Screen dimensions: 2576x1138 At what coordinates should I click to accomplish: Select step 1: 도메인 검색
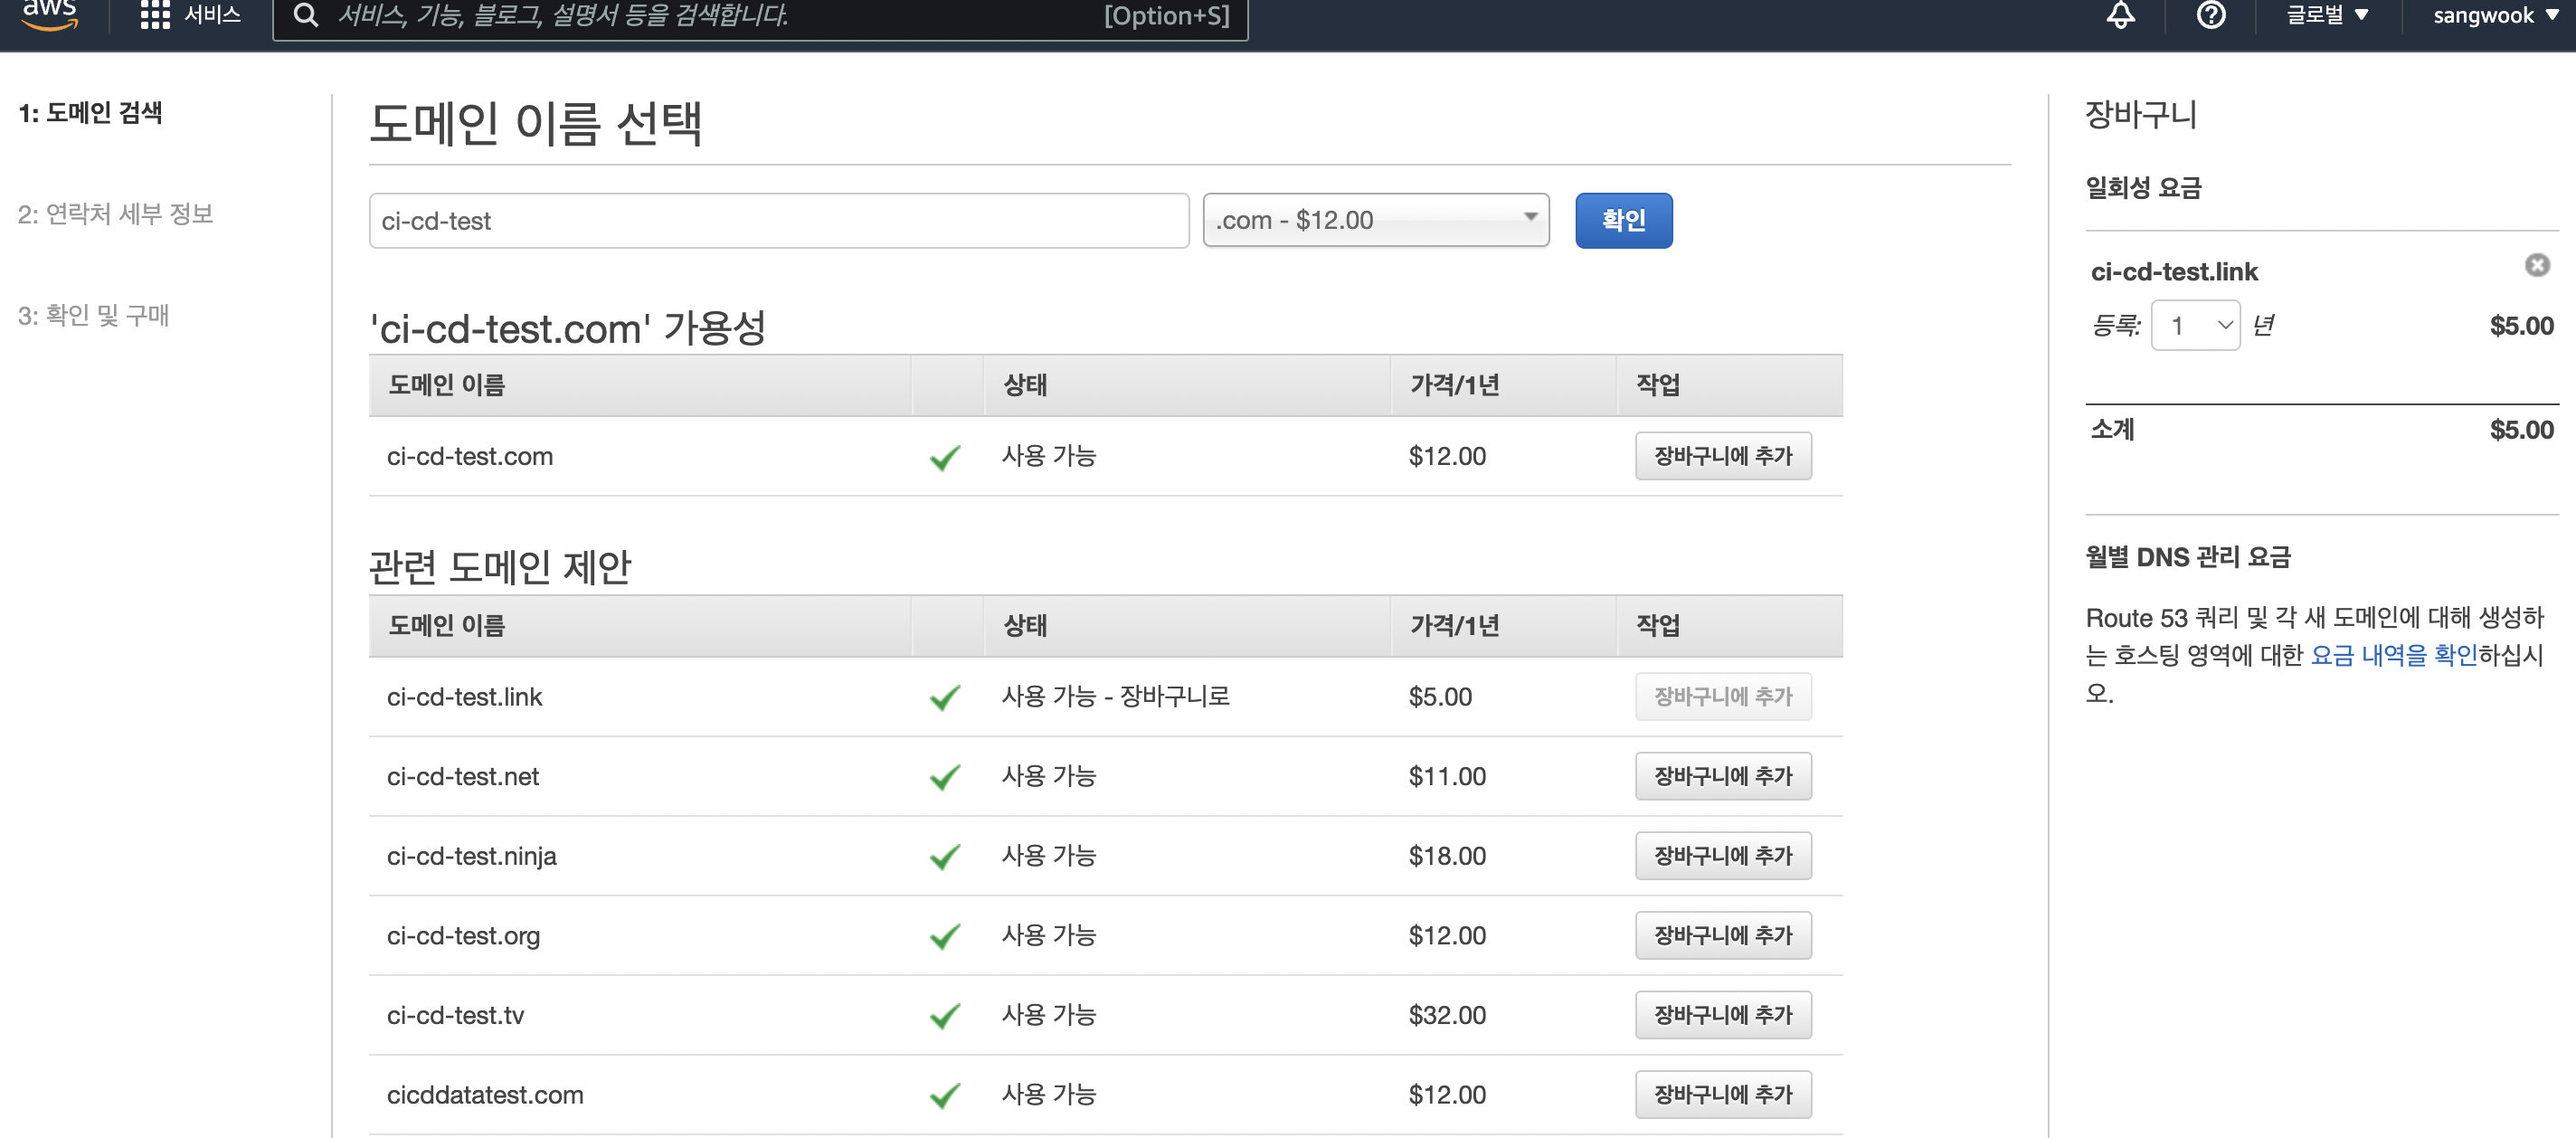90,113
